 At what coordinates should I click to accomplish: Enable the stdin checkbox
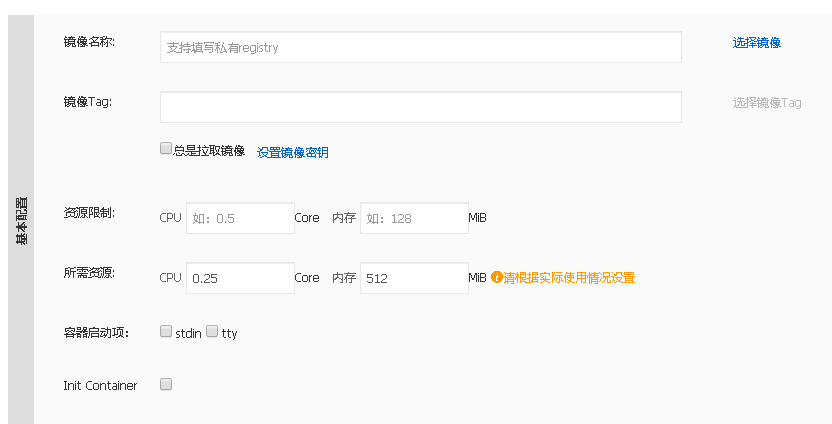click(166, 332)
